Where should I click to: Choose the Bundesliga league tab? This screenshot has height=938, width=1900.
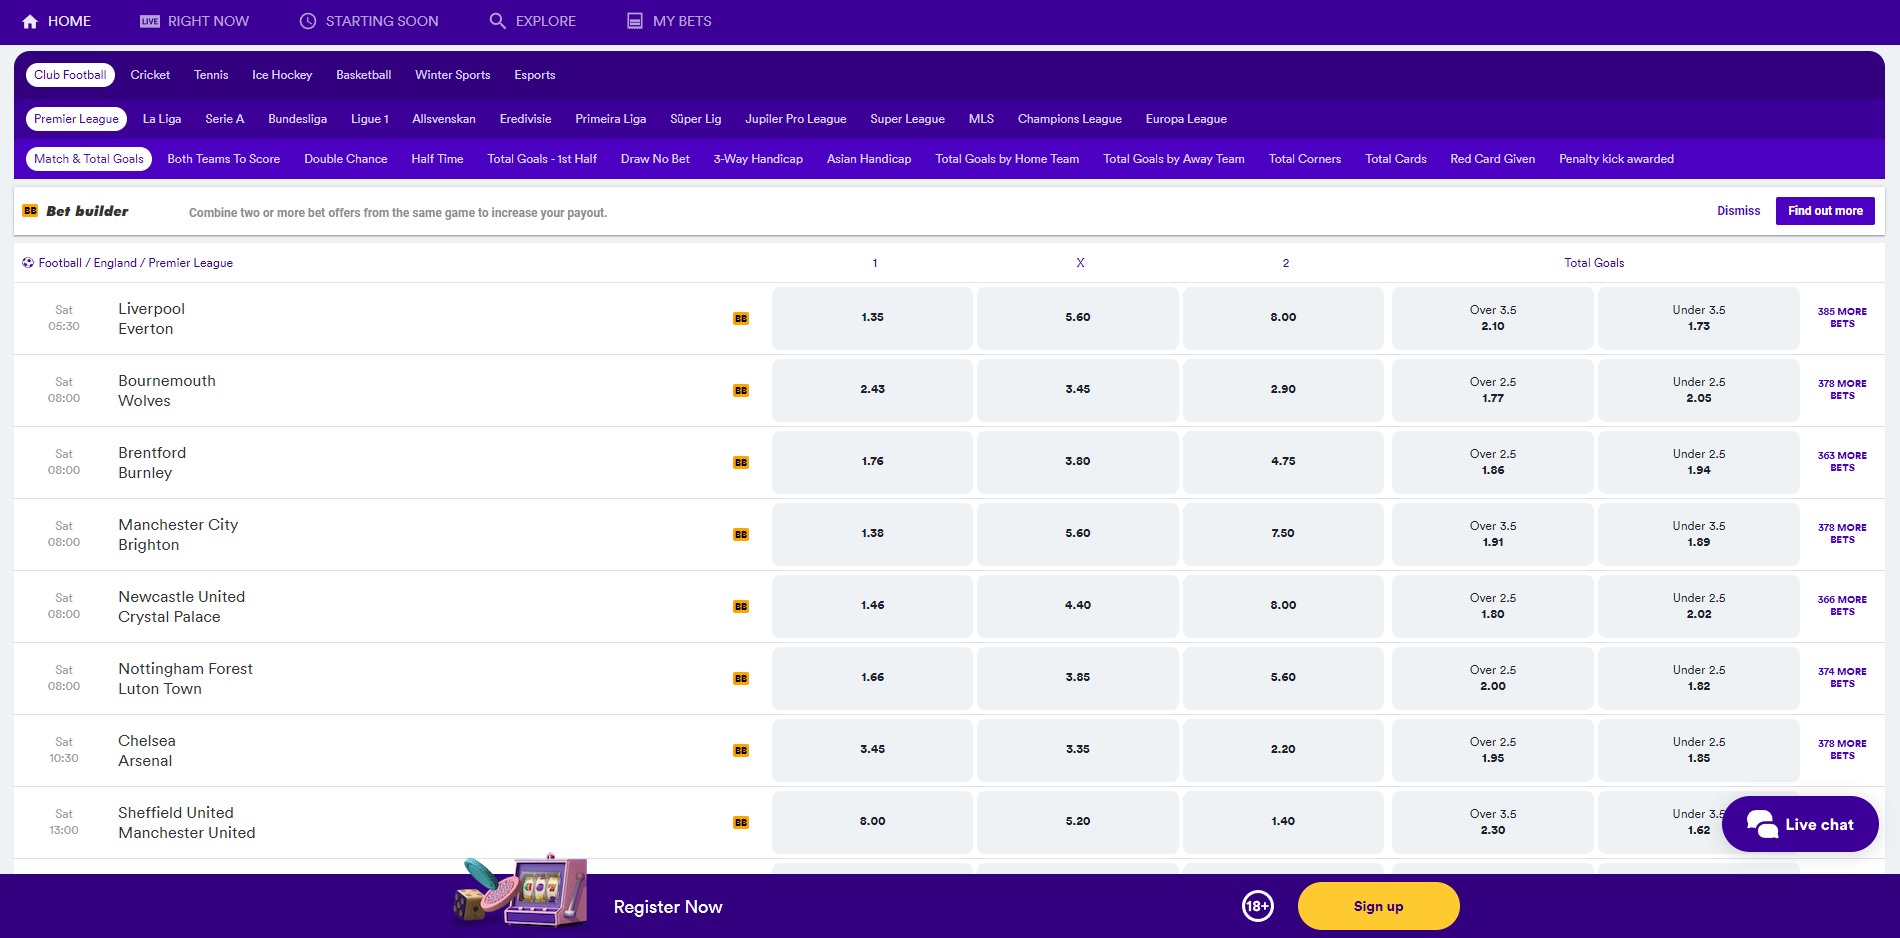tap(297, 119)
